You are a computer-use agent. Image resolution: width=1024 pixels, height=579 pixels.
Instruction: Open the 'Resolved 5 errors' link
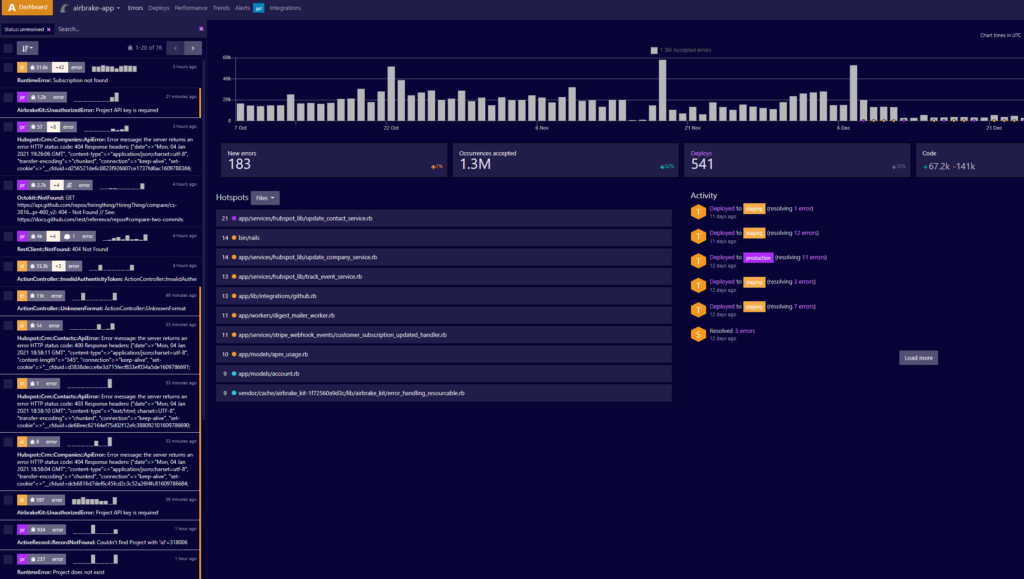pyautogui.click(x=745, y=331)
